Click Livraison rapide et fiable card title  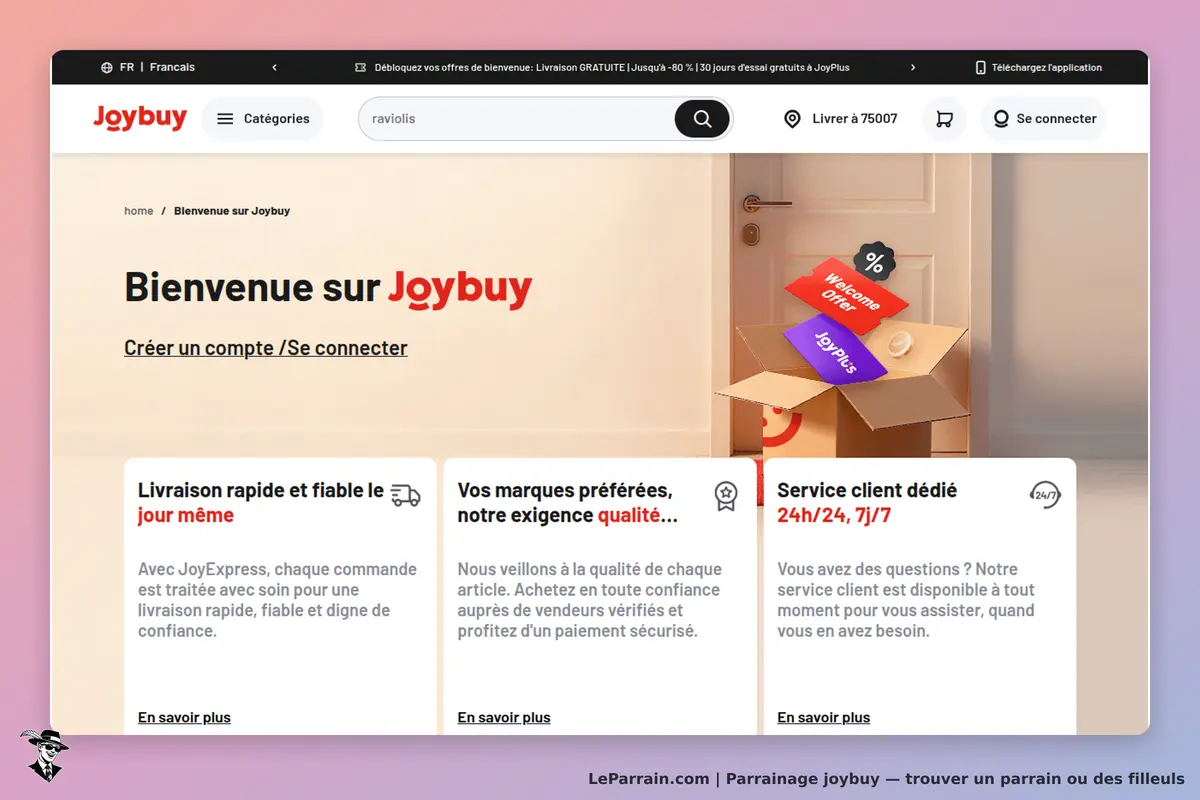pos(261,503)
